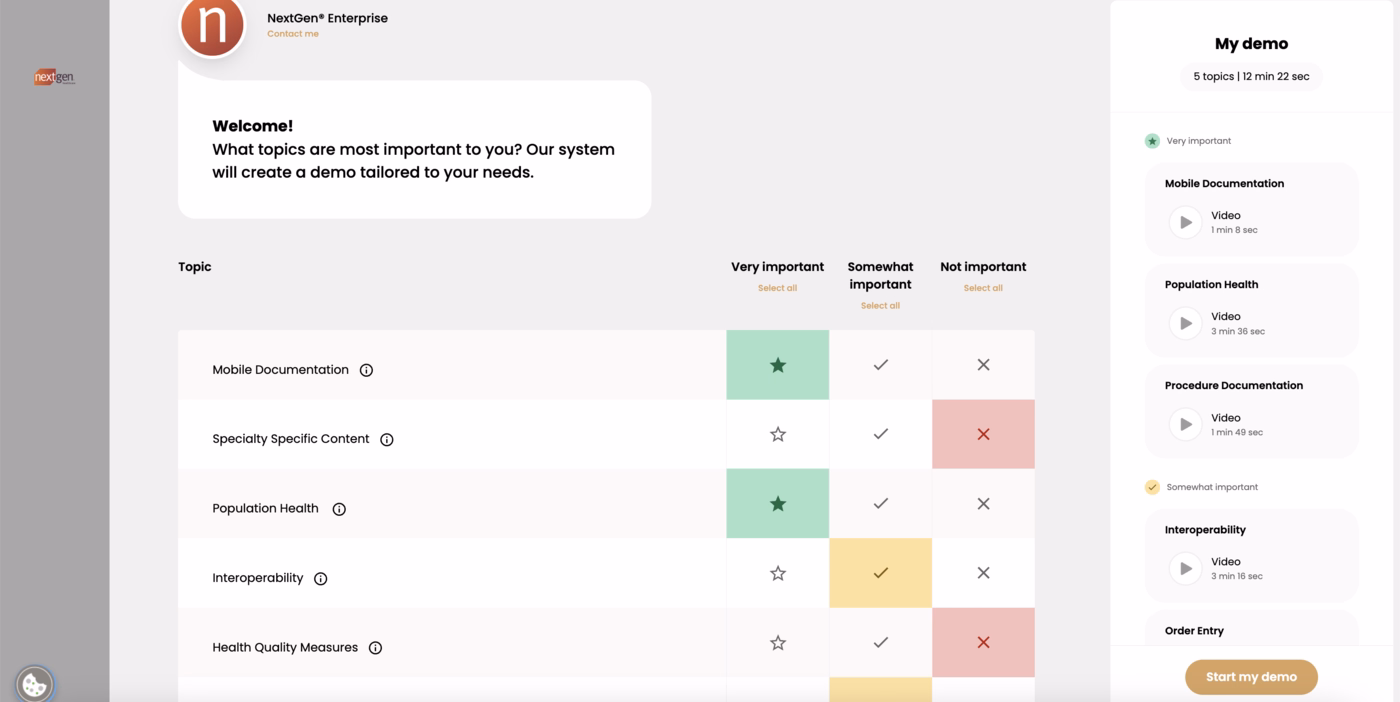Open the Contact me link
The height and width of the screenshot is (702, 1400).
pos(292,33)
